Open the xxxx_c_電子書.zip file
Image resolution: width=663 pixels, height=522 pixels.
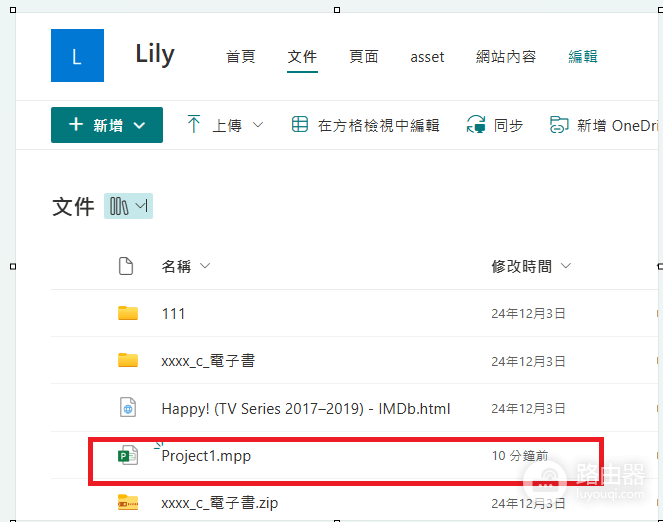tap(220, 503)
